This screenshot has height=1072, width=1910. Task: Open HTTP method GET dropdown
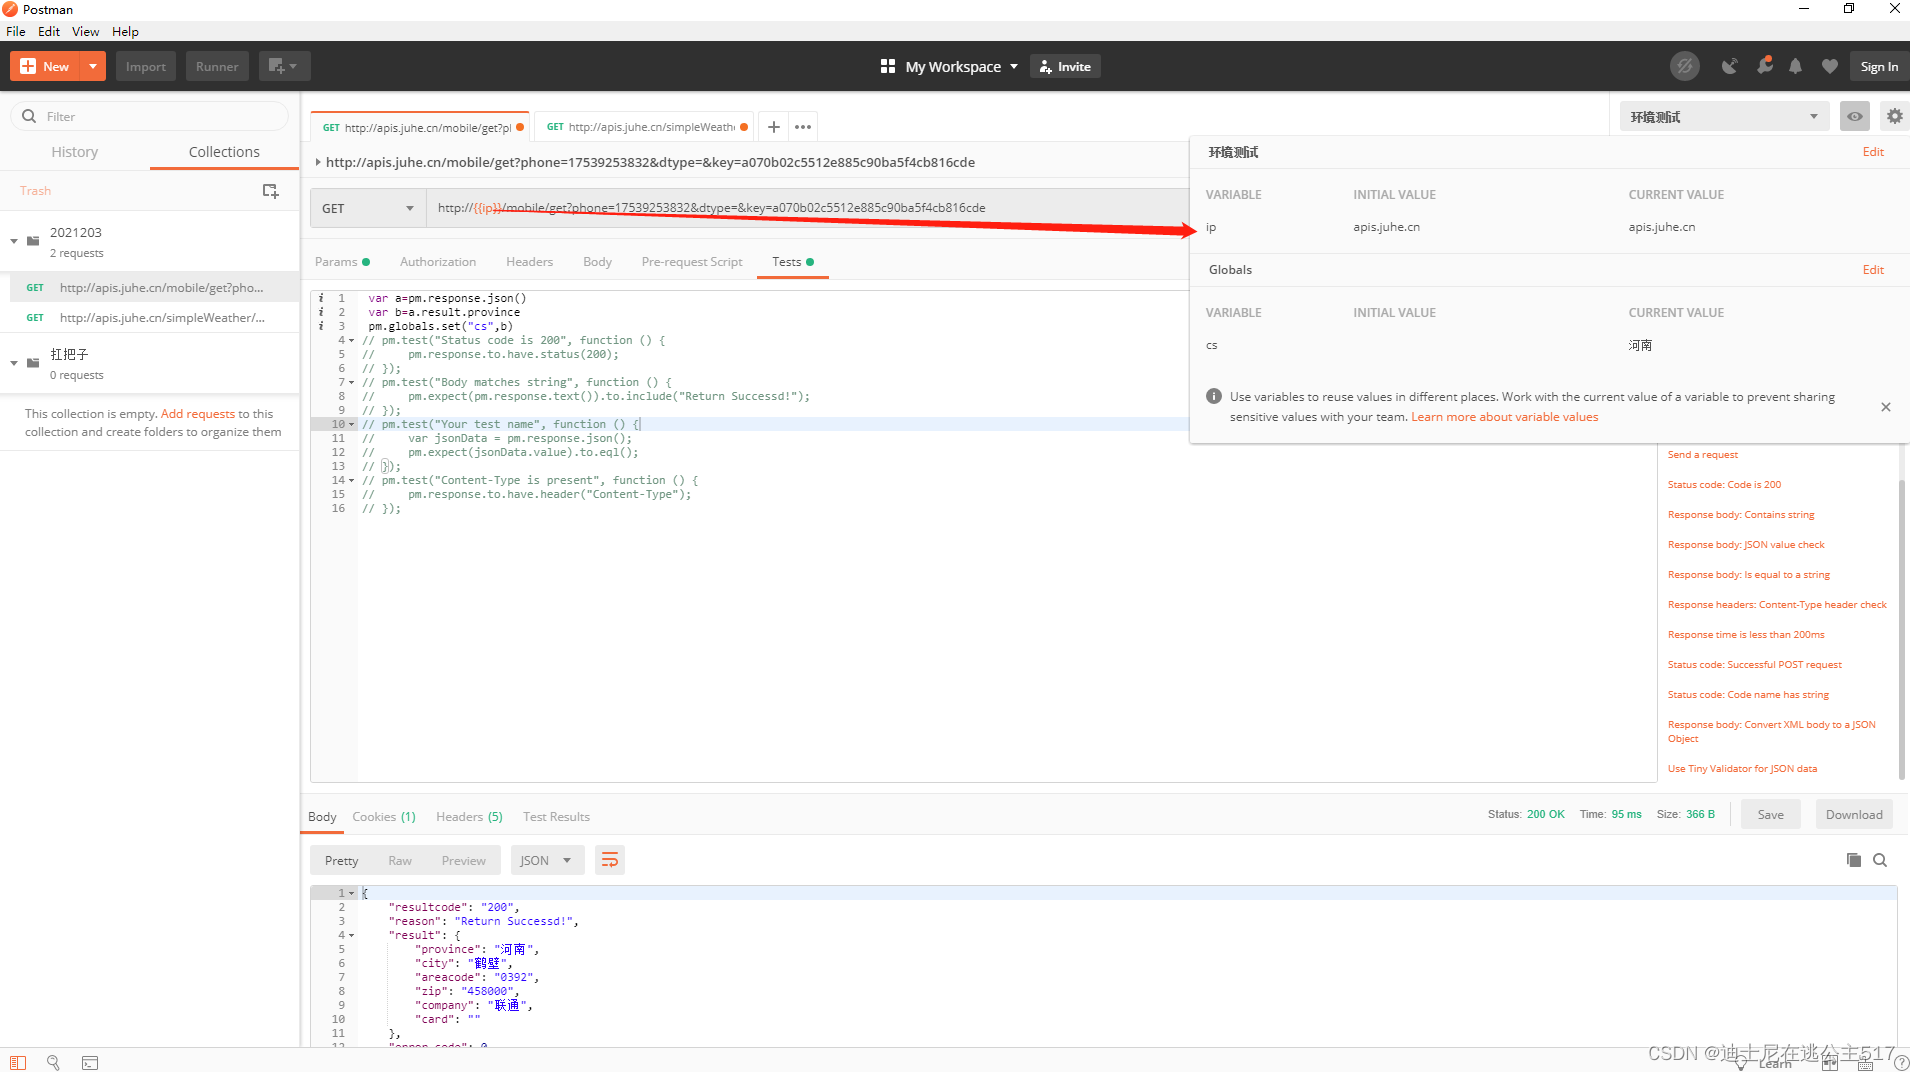[368, 208]
